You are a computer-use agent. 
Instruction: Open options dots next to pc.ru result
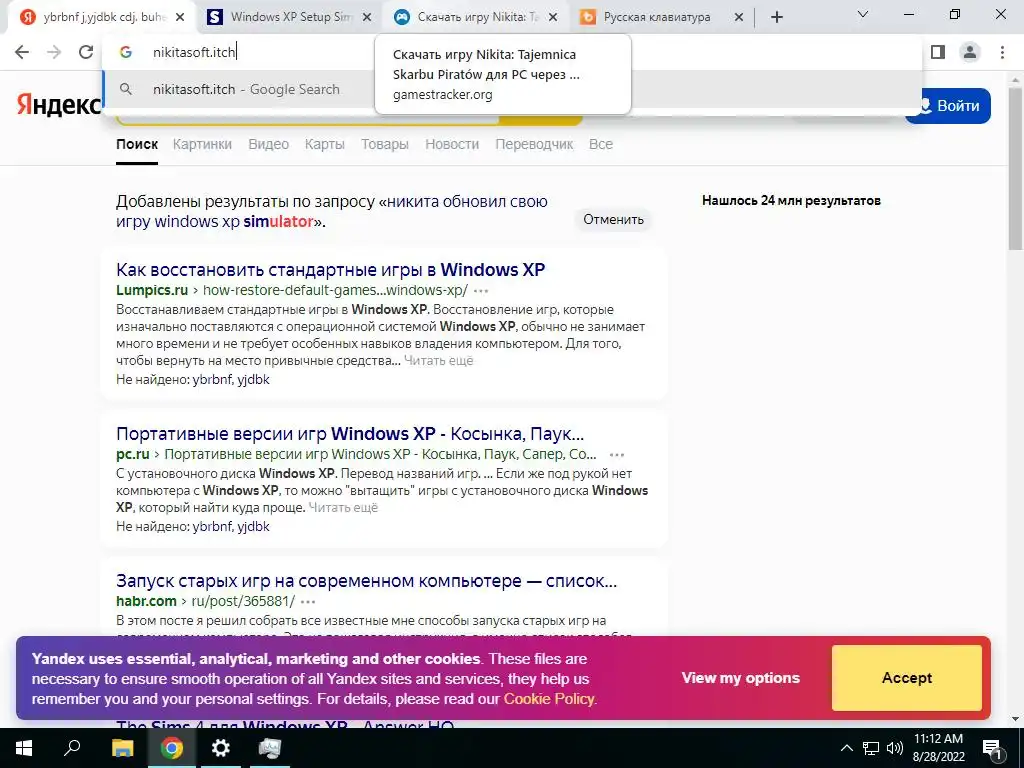[616, 455]
